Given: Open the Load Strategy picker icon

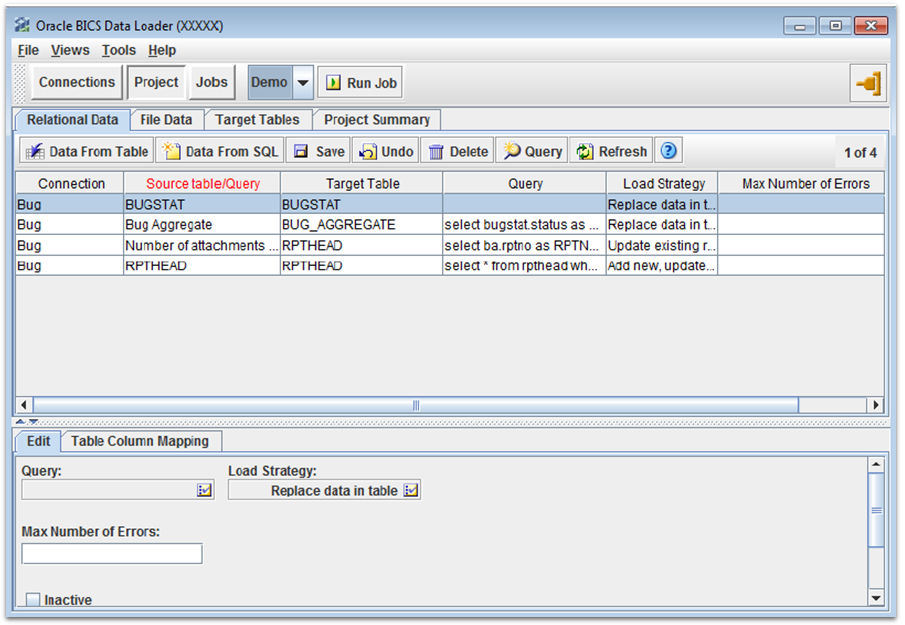Looking at the screenshot, I should point(411,491).
